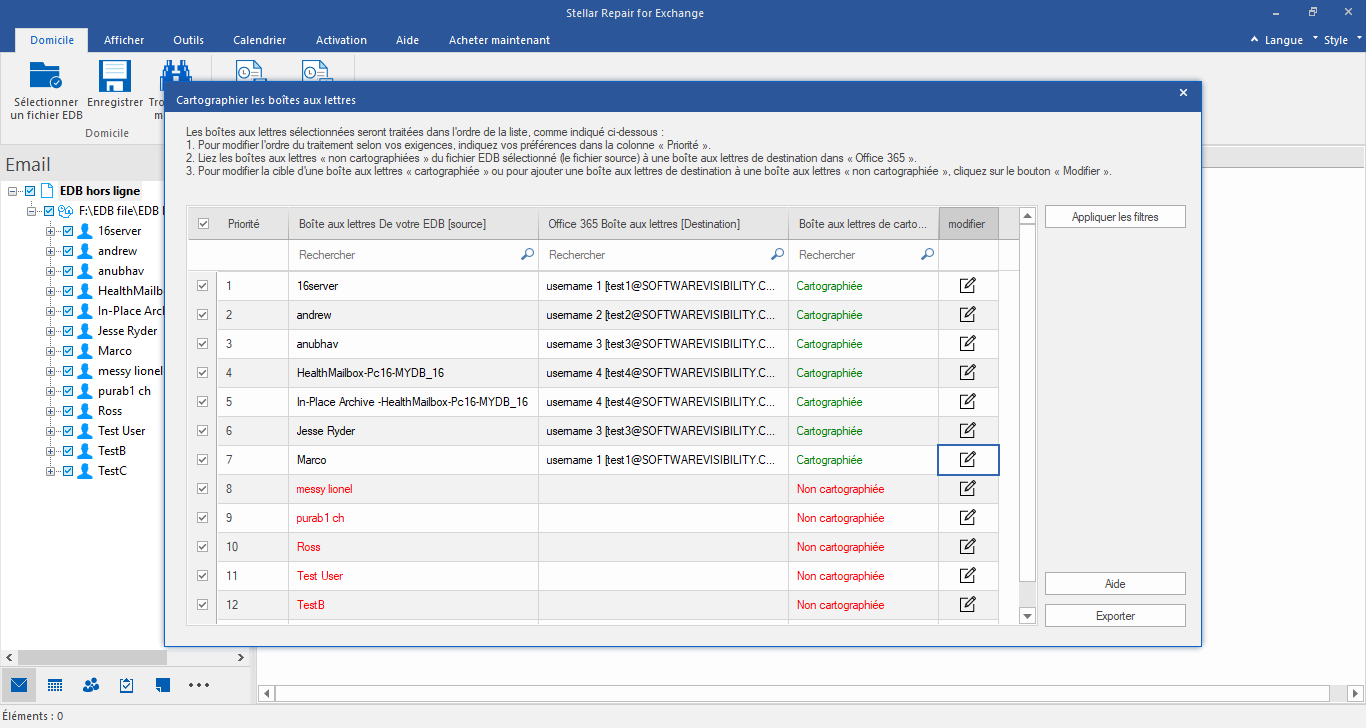Click Exporter button

point(1115,616)
